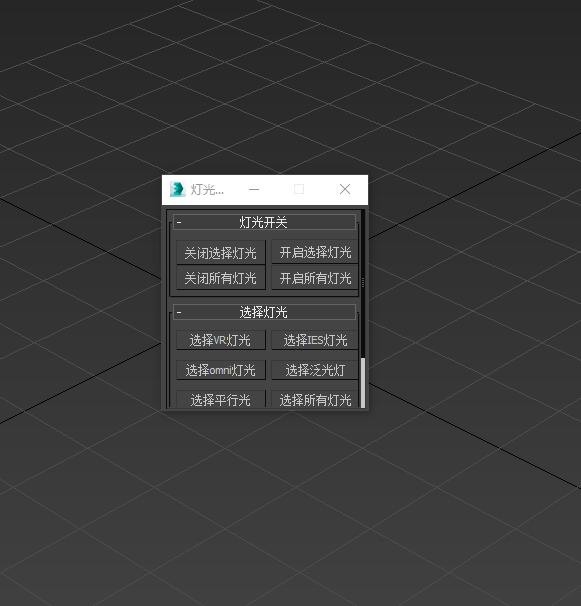This screenshot has height=606, width=581.
Task: Select flood lights with 选择泛光灯
Action: [315, 370]
